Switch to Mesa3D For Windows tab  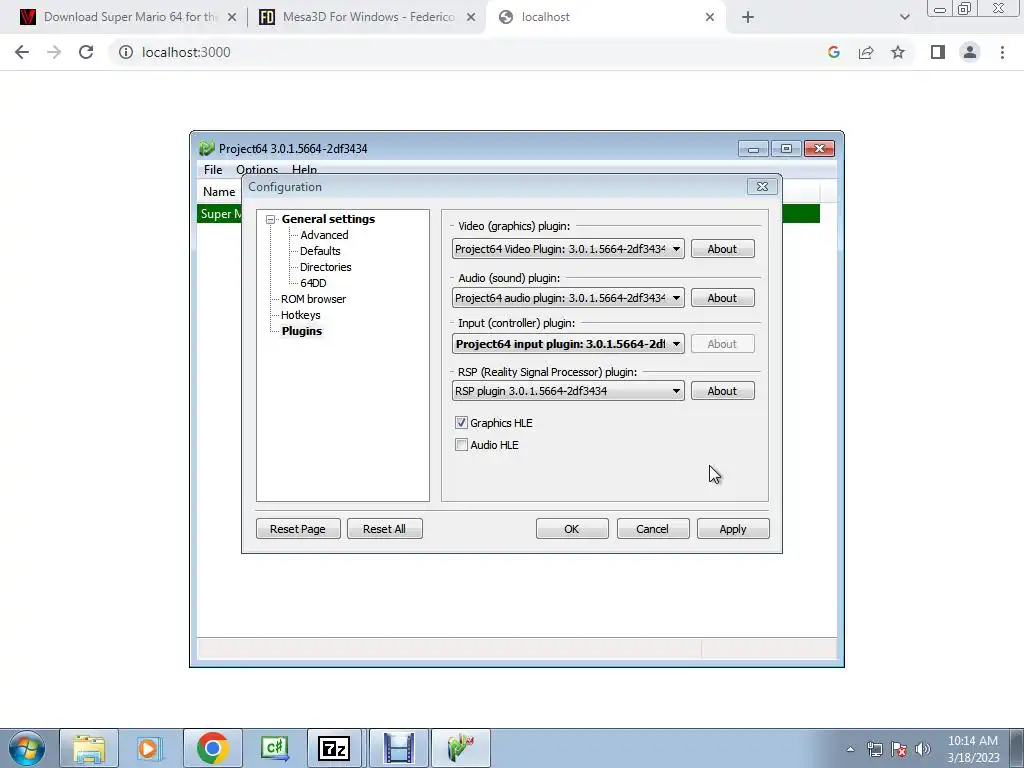pos(367,17)
